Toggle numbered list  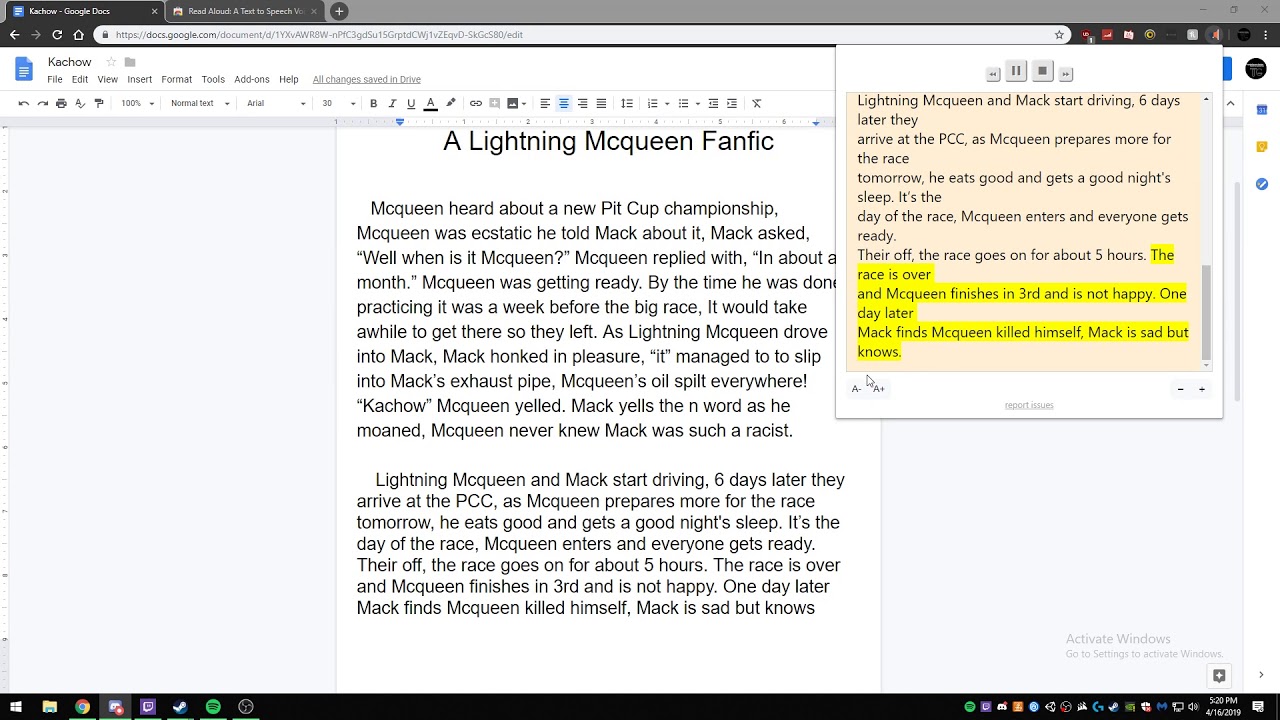click(652, 103)
